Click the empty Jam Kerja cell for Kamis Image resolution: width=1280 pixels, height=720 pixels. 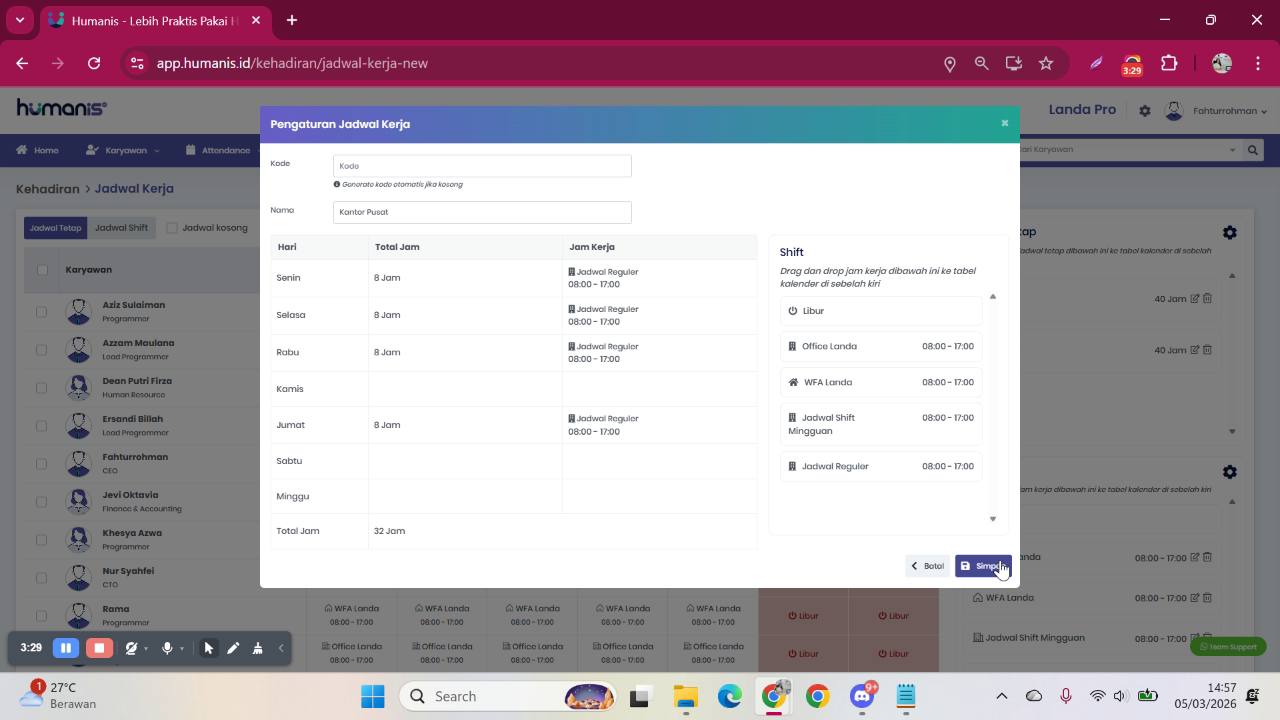coord(659,389)
